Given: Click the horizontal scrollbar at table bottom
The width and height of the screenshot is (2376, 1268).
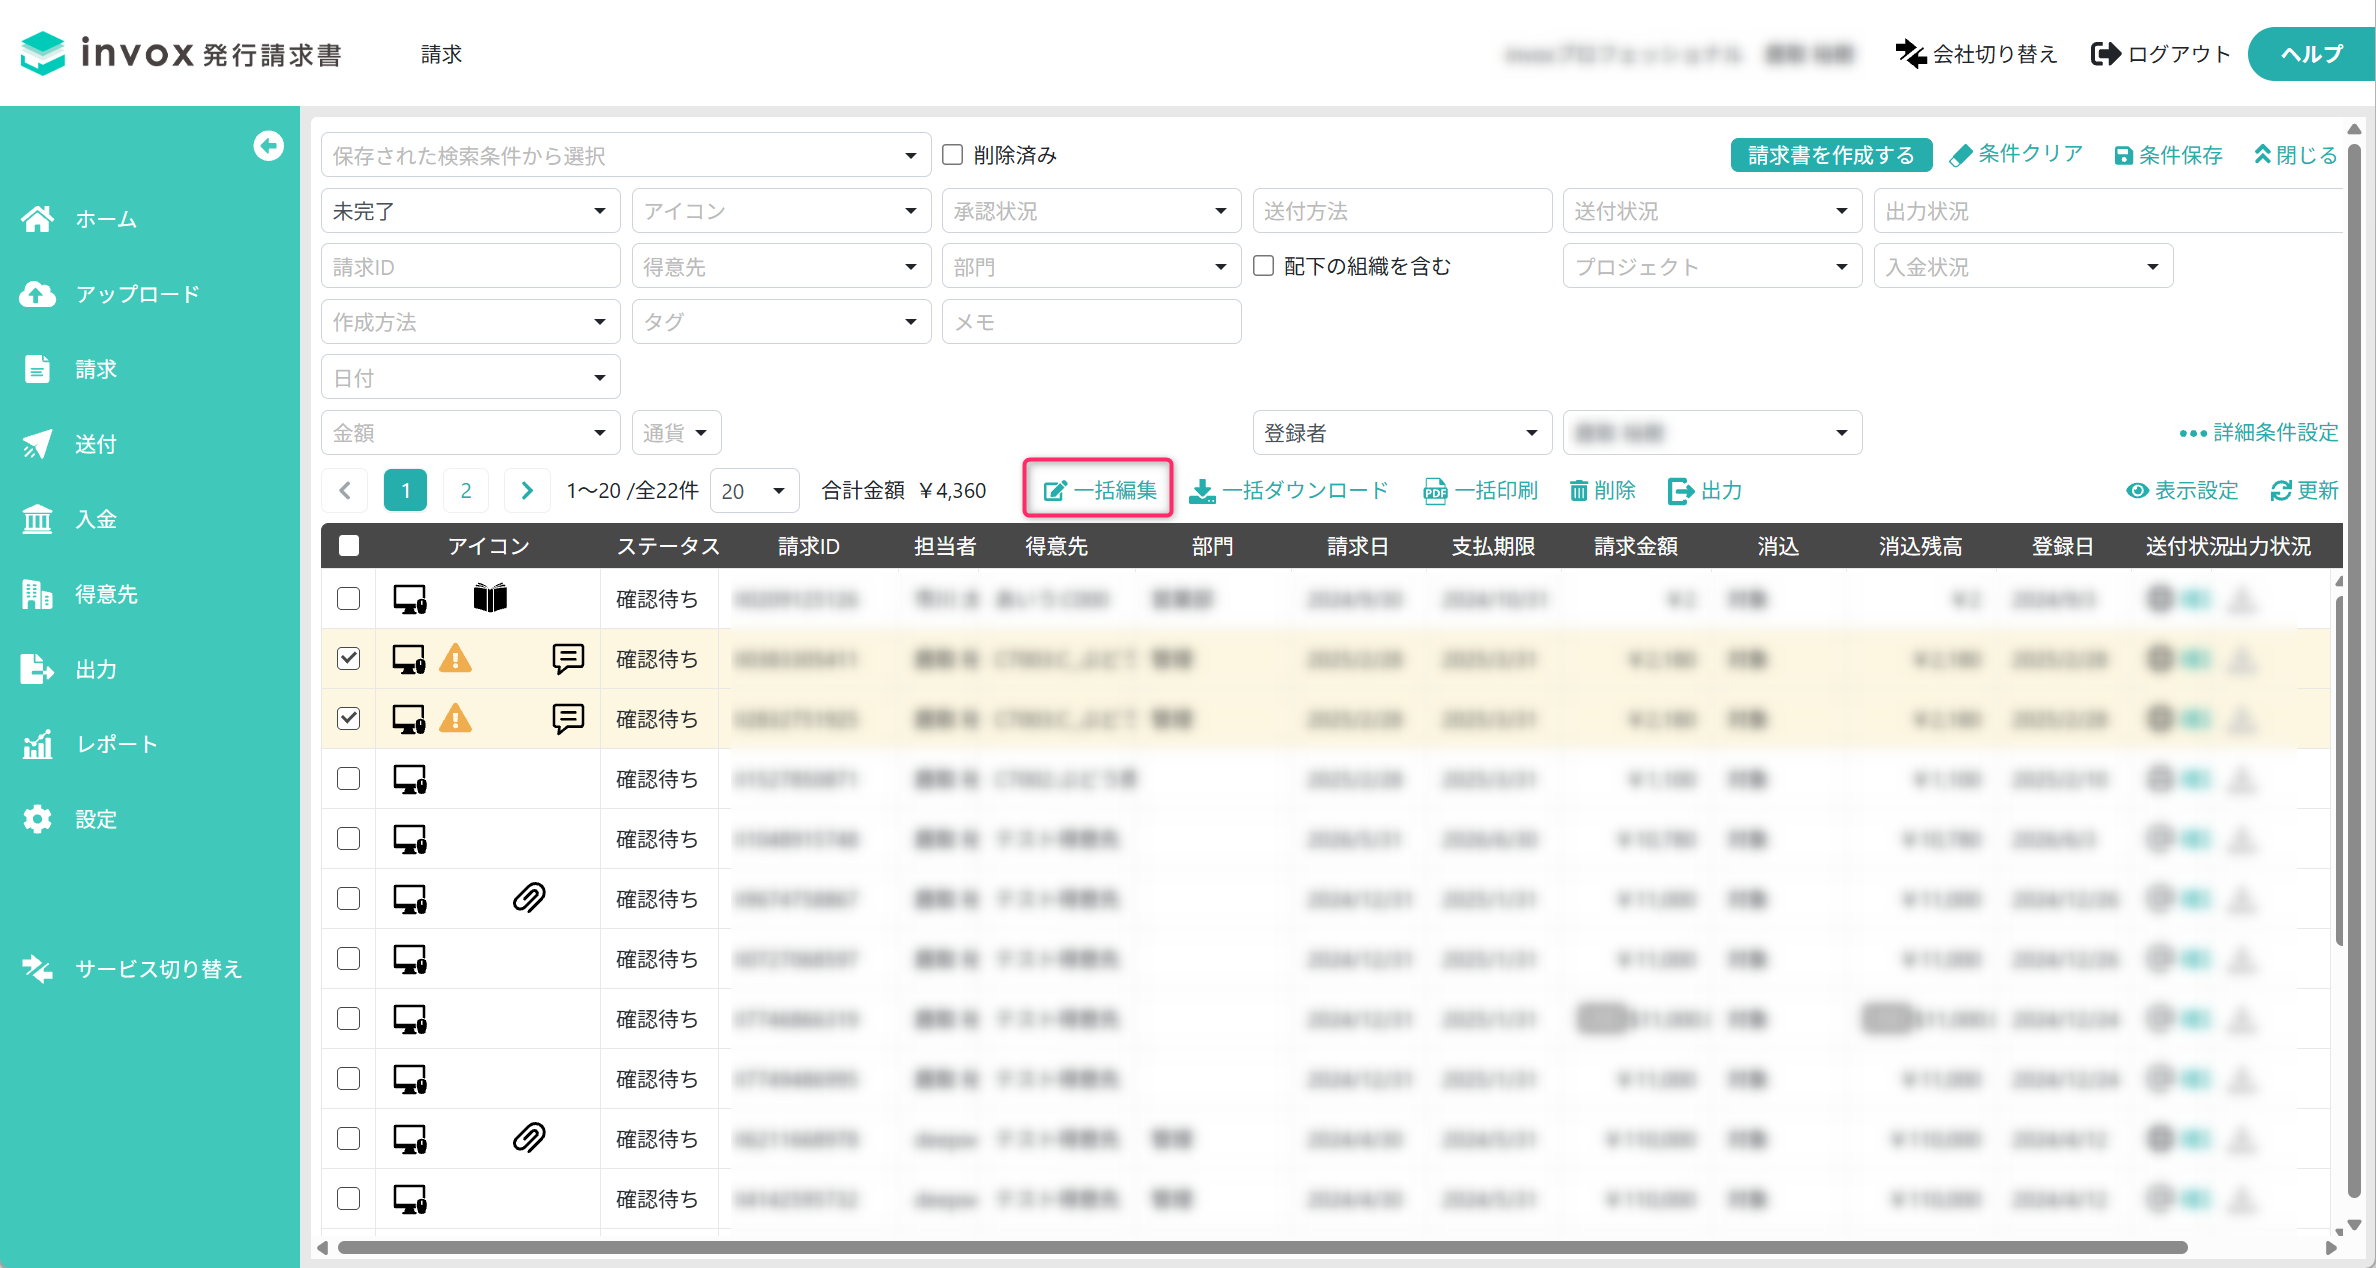Looking at the screenshot, I should tap(1263, 1247).
